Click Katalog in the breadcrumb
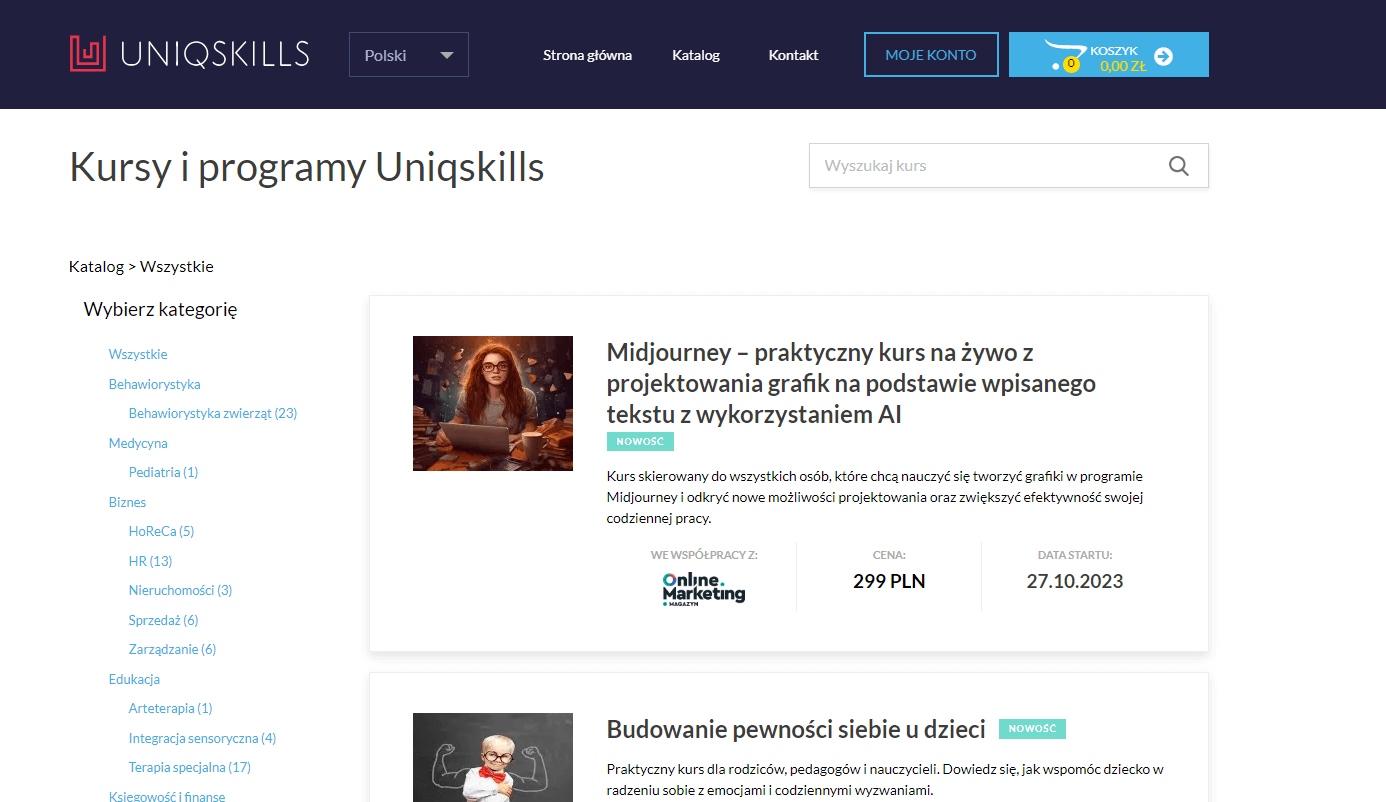This screenshot has height=802, width=1386. 96,266
